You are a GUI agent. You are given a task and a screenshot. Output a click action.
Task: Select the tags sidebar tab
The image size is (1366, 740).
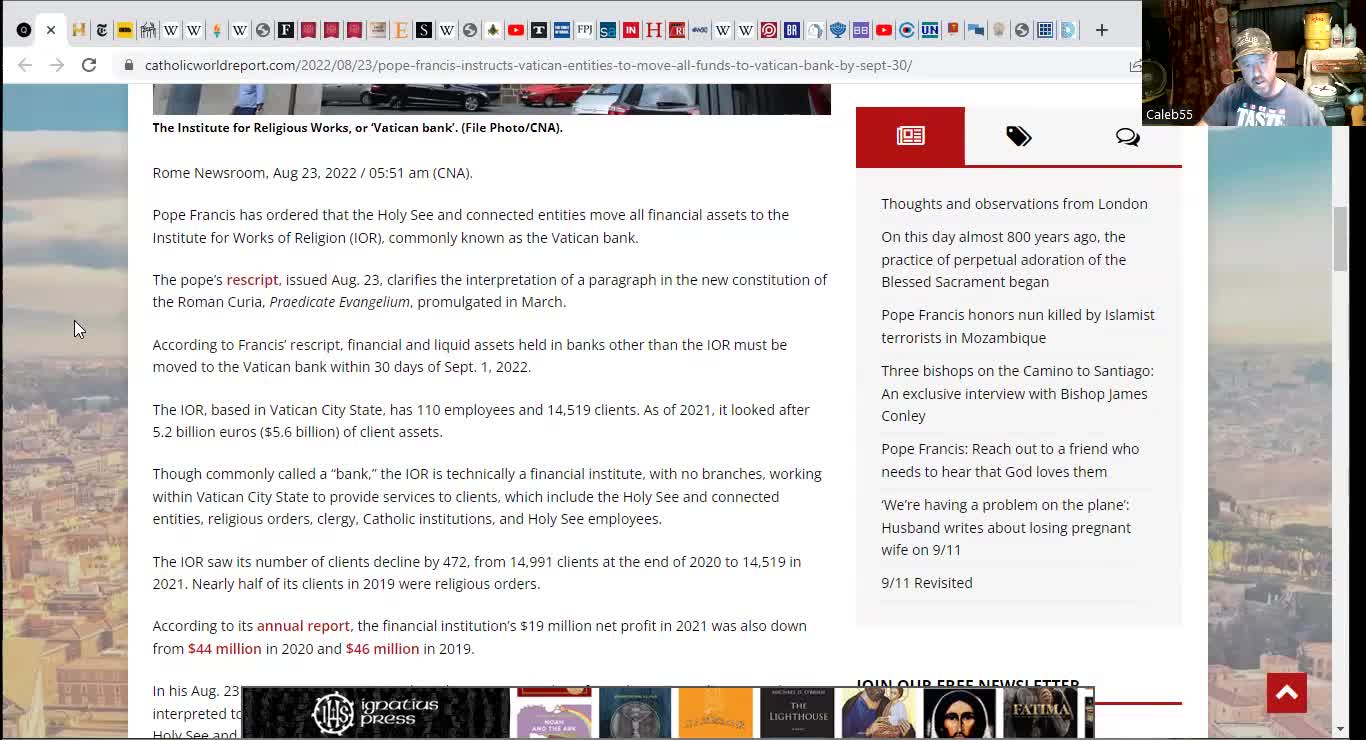(x=1018, y=136)
